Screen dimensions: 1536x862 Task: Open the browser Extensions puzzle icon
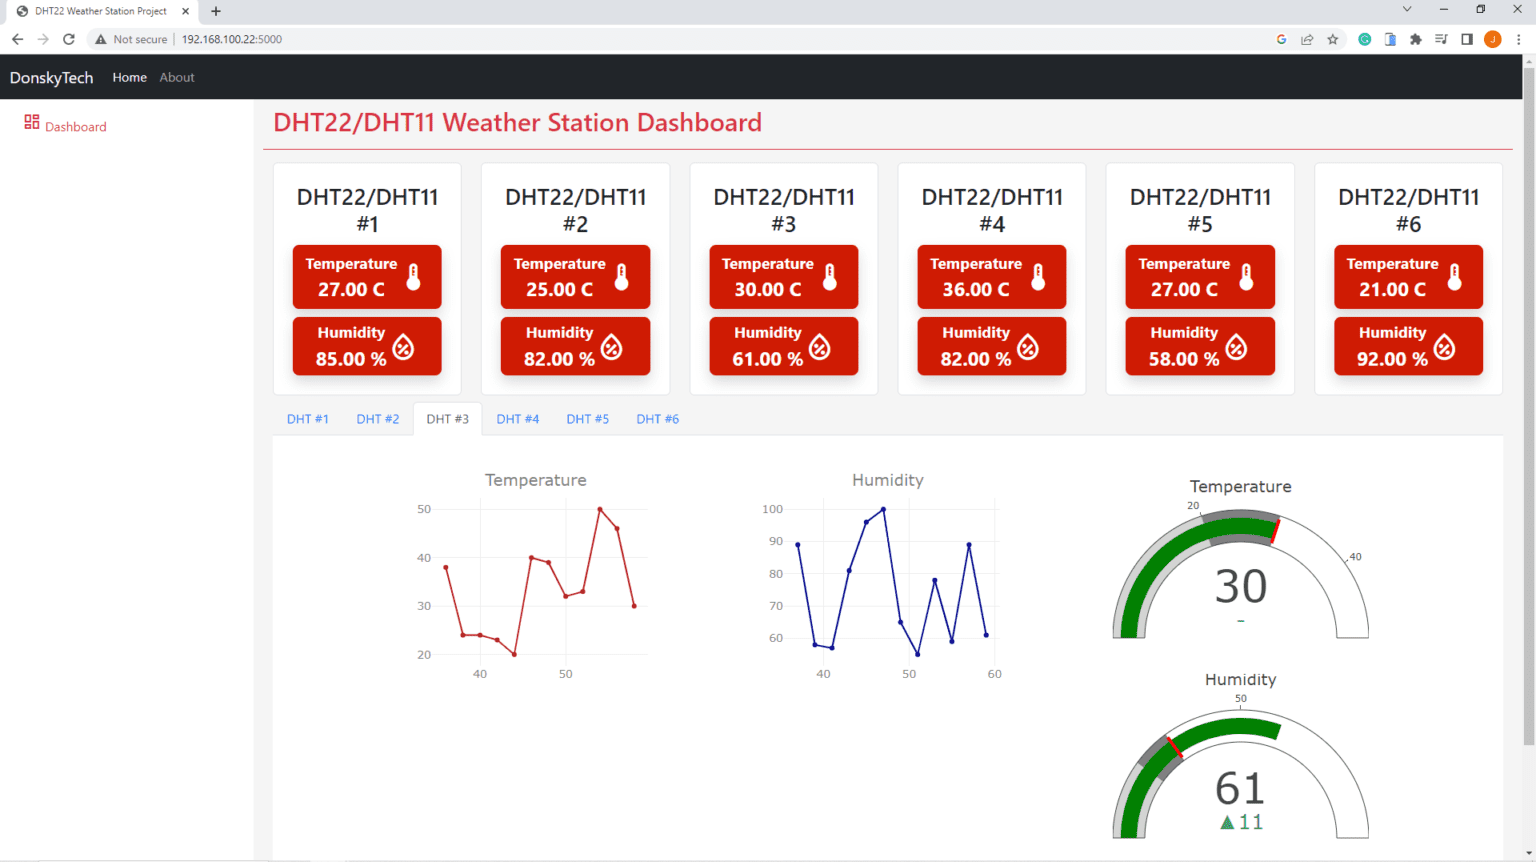click(1415, 39)
